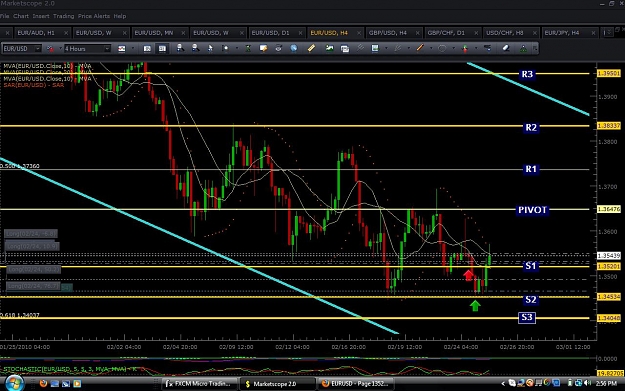Select the cursor pointer tool

pos(210,49)
